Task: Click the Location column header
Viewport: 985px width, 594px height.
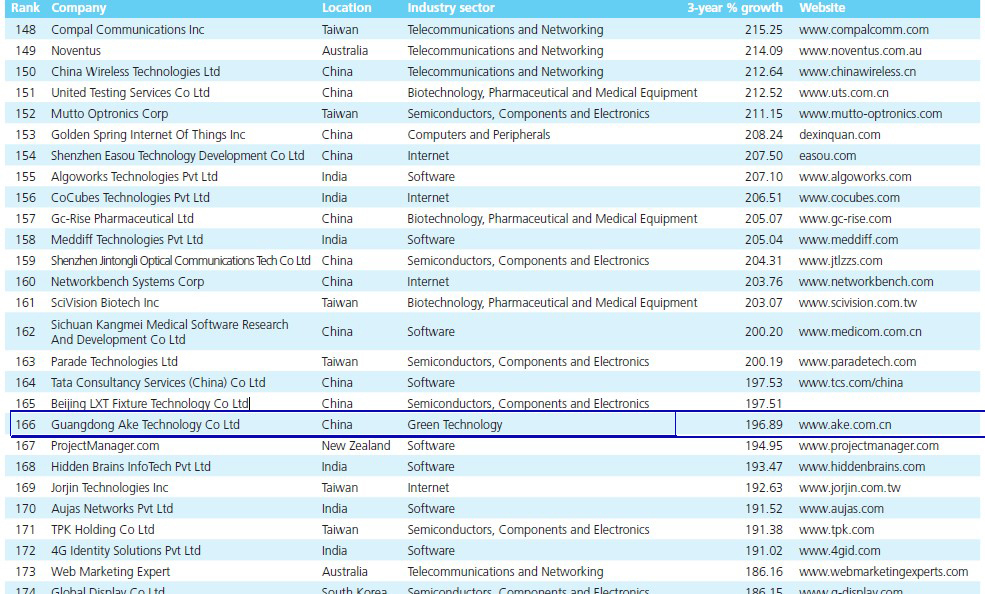Action: click(x=347, y=8)
